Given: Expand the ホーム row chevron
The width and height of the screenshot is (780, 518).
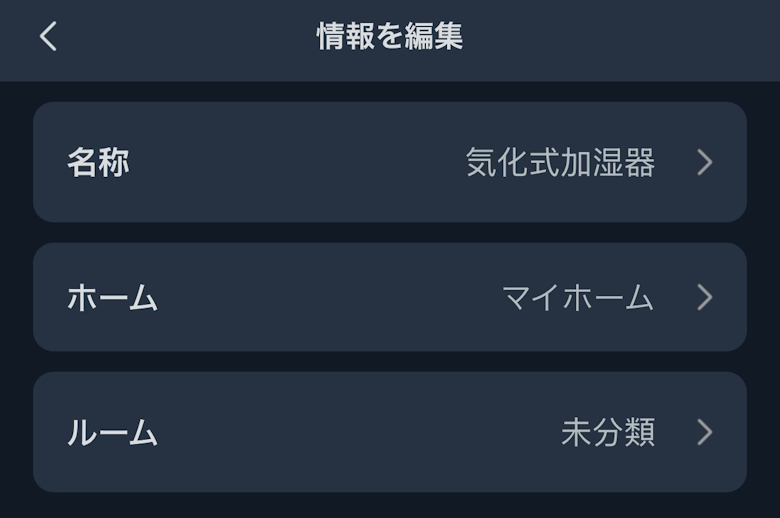Looking at the screenshot, I should point(705,297).
